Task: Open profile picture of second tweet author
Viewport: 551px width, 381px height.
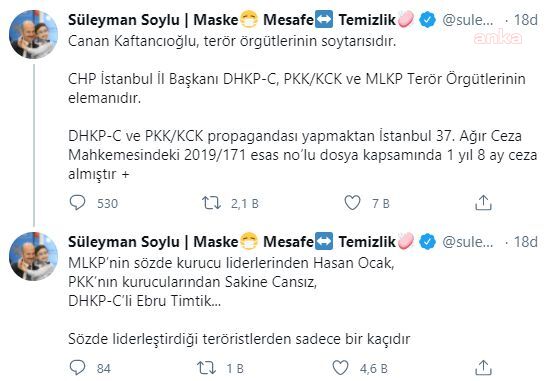Action: pyautogui.click(x=33, y=256)
